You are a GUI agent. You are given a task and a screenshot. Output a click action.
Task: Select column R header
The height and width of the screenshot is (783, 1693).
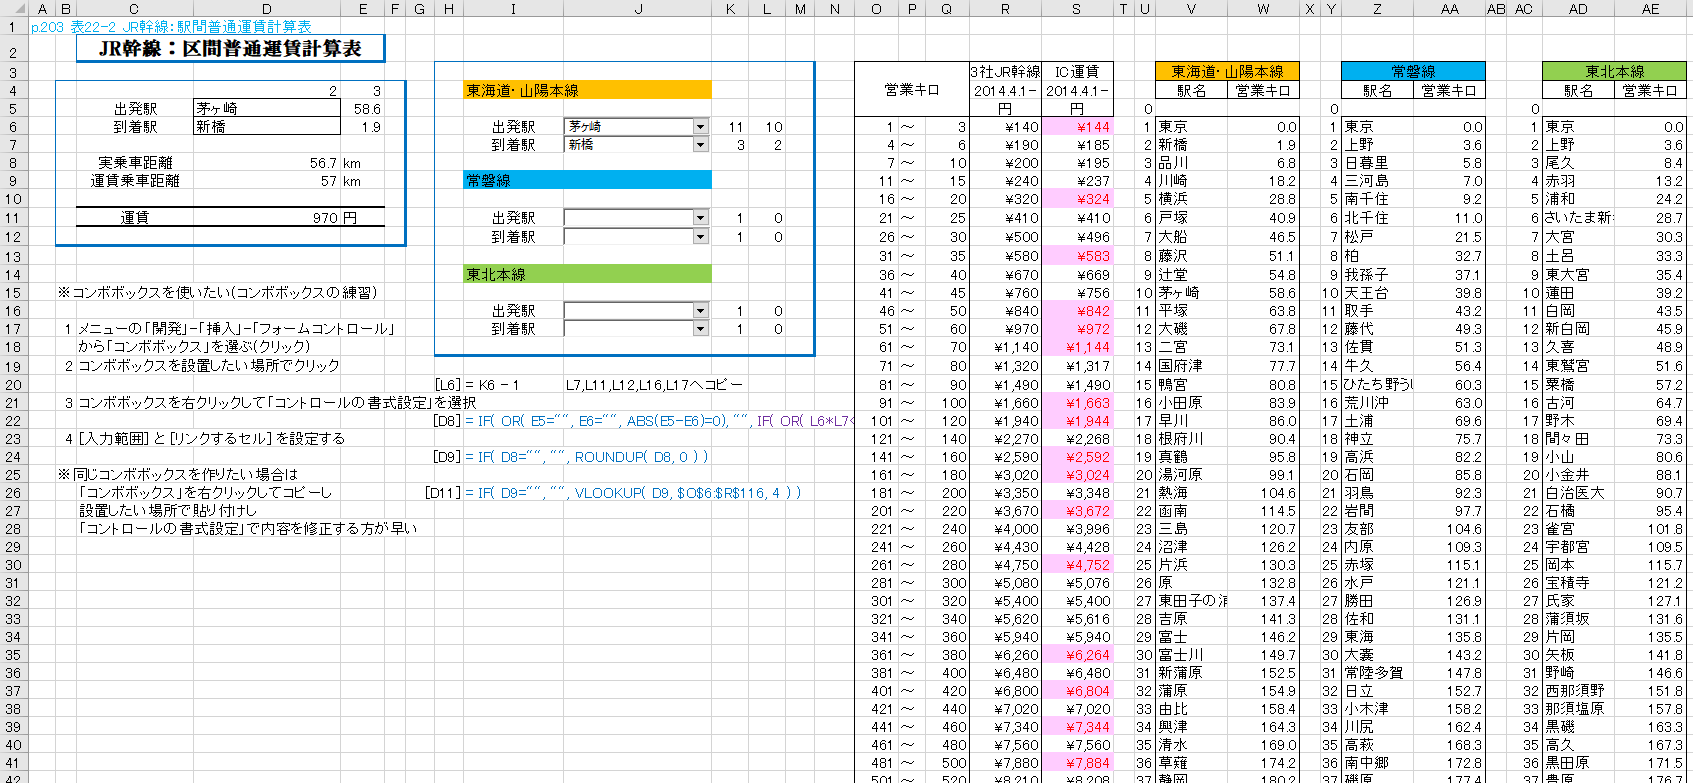pyautogui.click(x=1005, y=9)
